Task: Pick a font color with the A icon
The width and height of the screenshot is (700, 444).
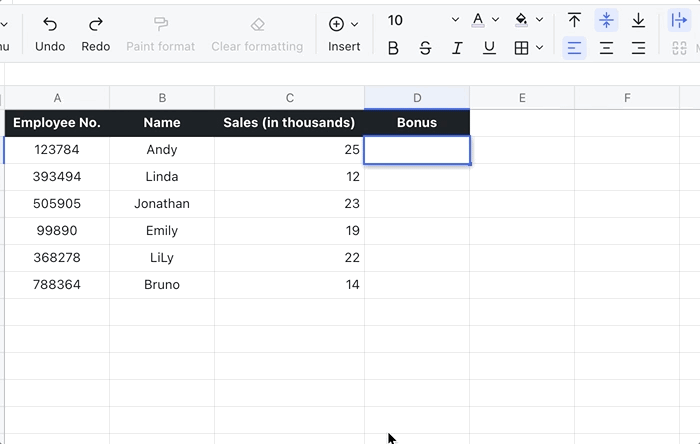Action: tap(478, 20)
